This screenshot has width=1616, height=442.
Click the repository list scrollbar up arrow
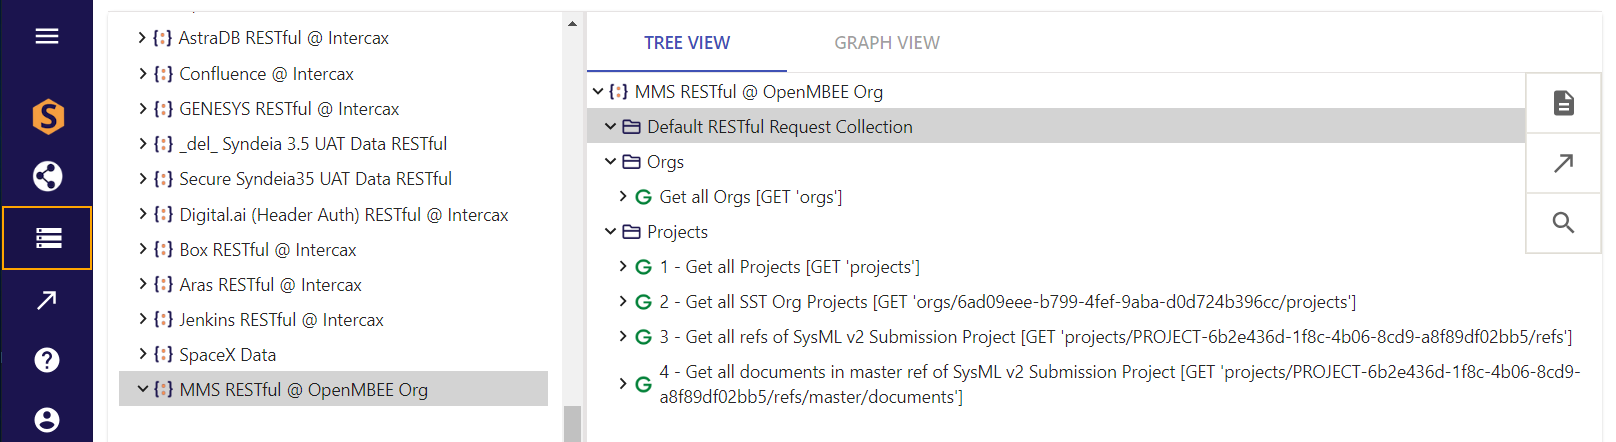[572, 23]
